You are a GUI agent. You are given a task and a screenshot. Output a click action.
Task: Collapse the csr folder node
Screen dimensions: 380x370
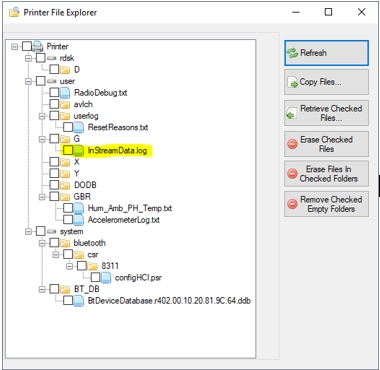coord(56,255)
